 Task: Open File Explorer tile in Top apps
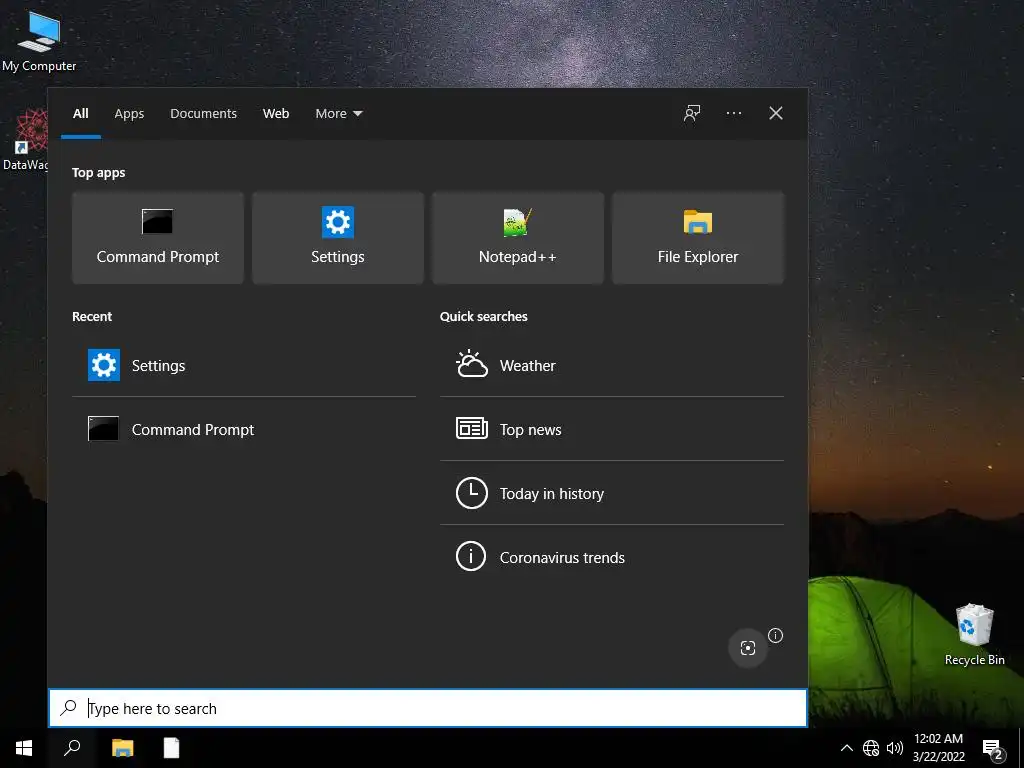pyautogui.click(x=697, y=238)
